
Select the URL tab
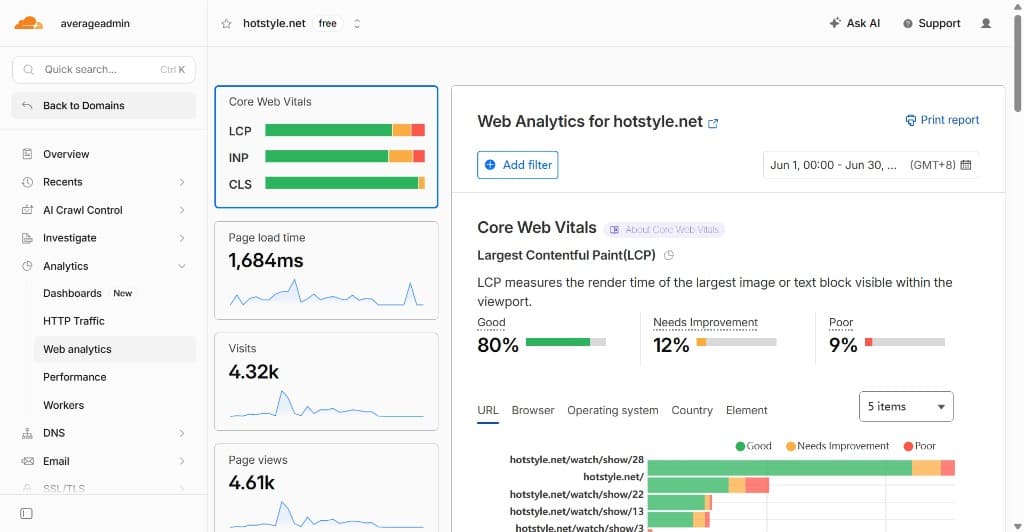488,411
